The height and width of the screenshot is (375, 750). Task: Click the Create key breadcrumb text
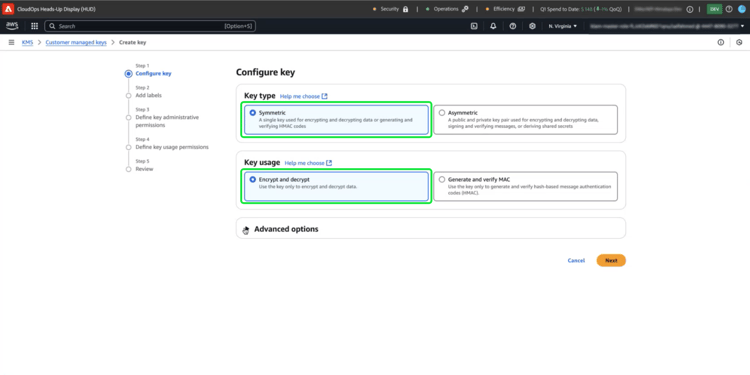pos(132,43)
